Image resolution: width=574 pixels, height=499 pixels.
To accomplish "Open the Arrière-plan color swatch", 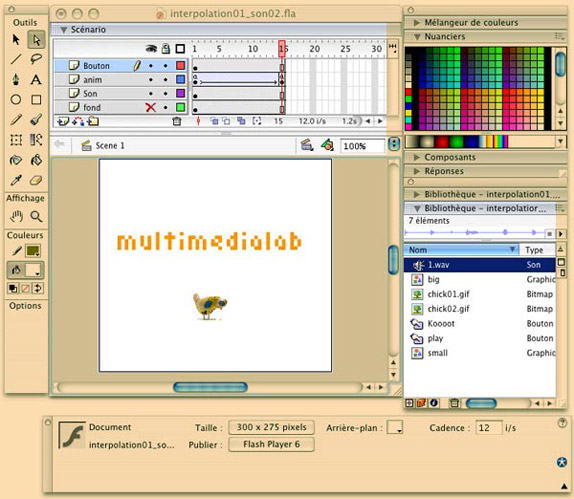I will (395, 427).
